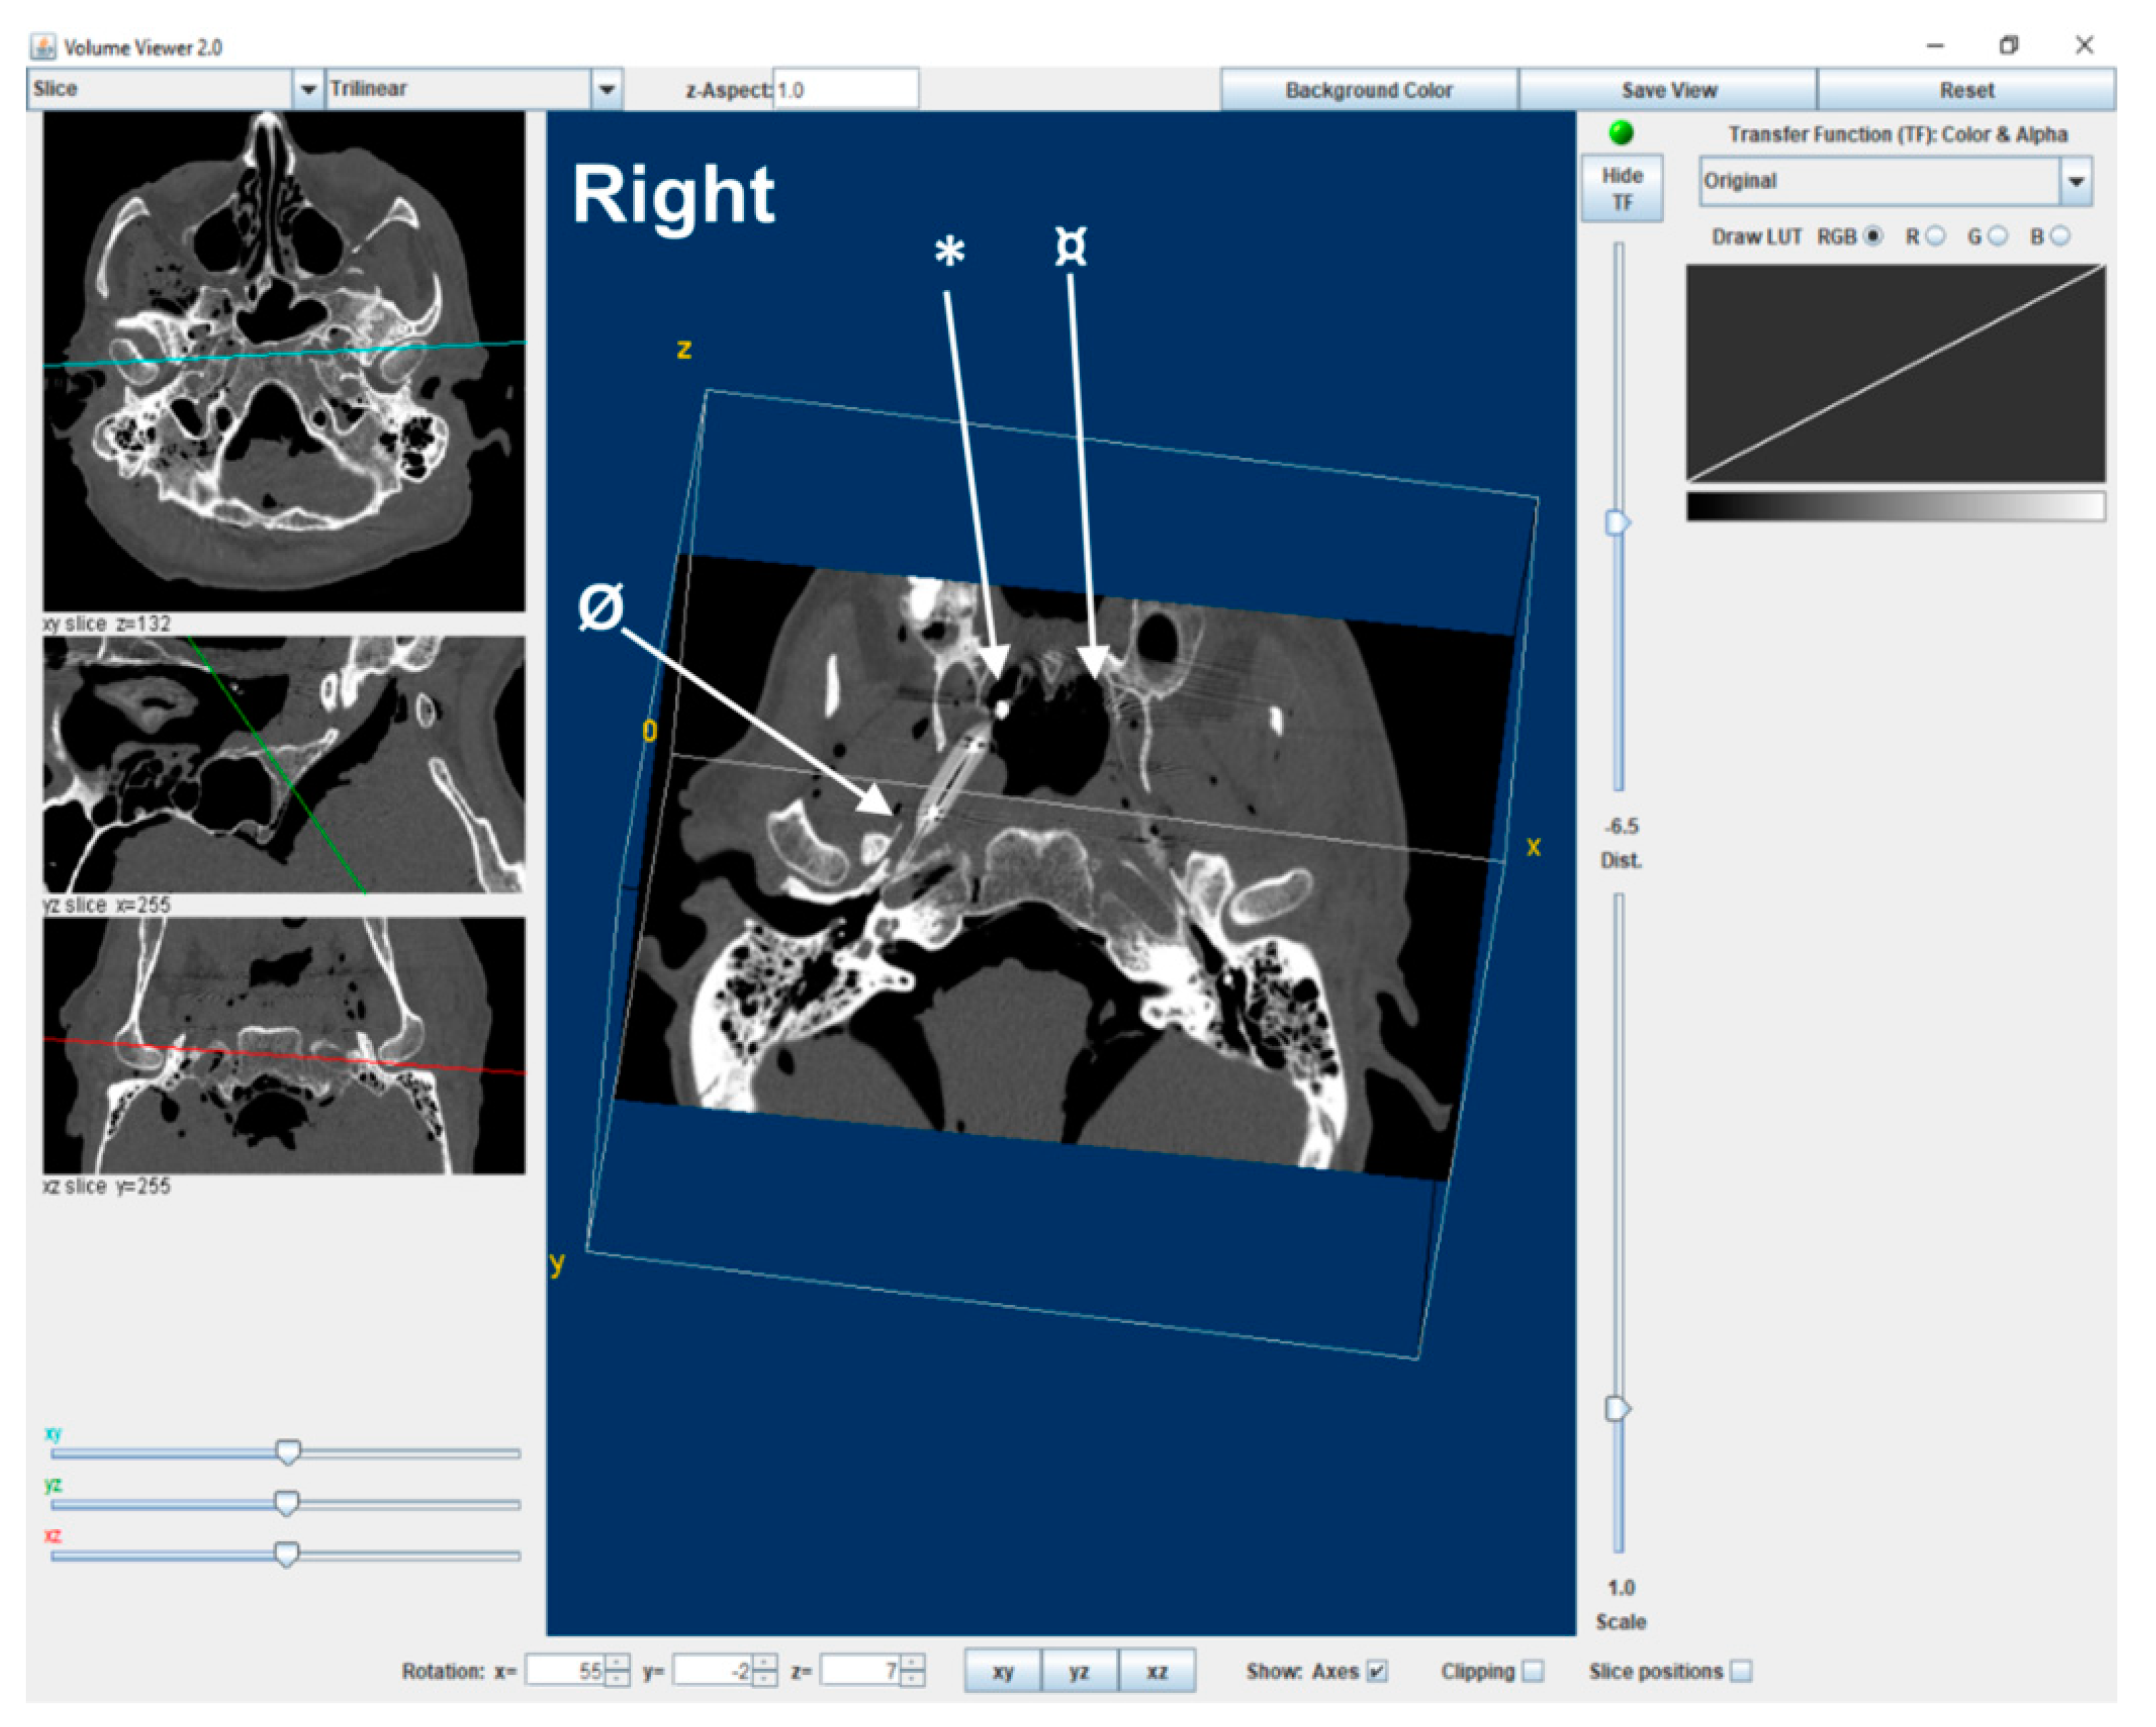Switch to the xy view orientation
Image resolution: width=2156 pixels, height=1727 pixels.
click(1003, 1671)
